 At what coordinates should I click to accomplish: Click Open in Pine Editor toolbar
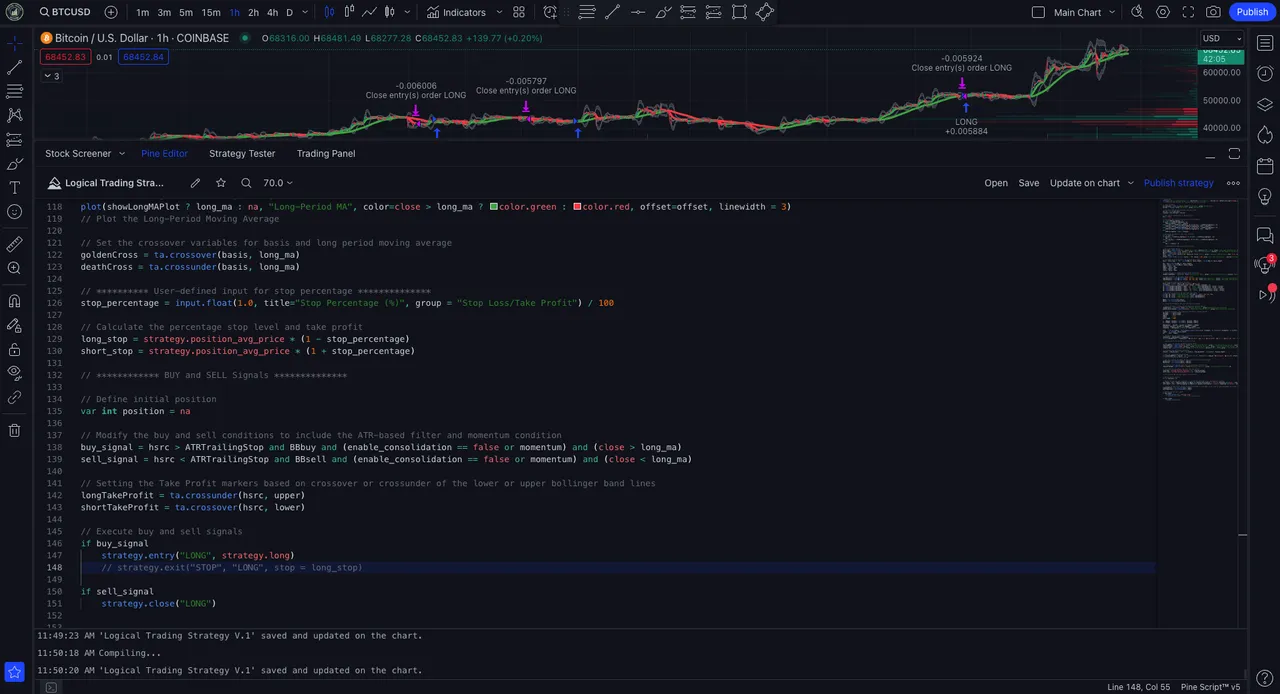996,183
